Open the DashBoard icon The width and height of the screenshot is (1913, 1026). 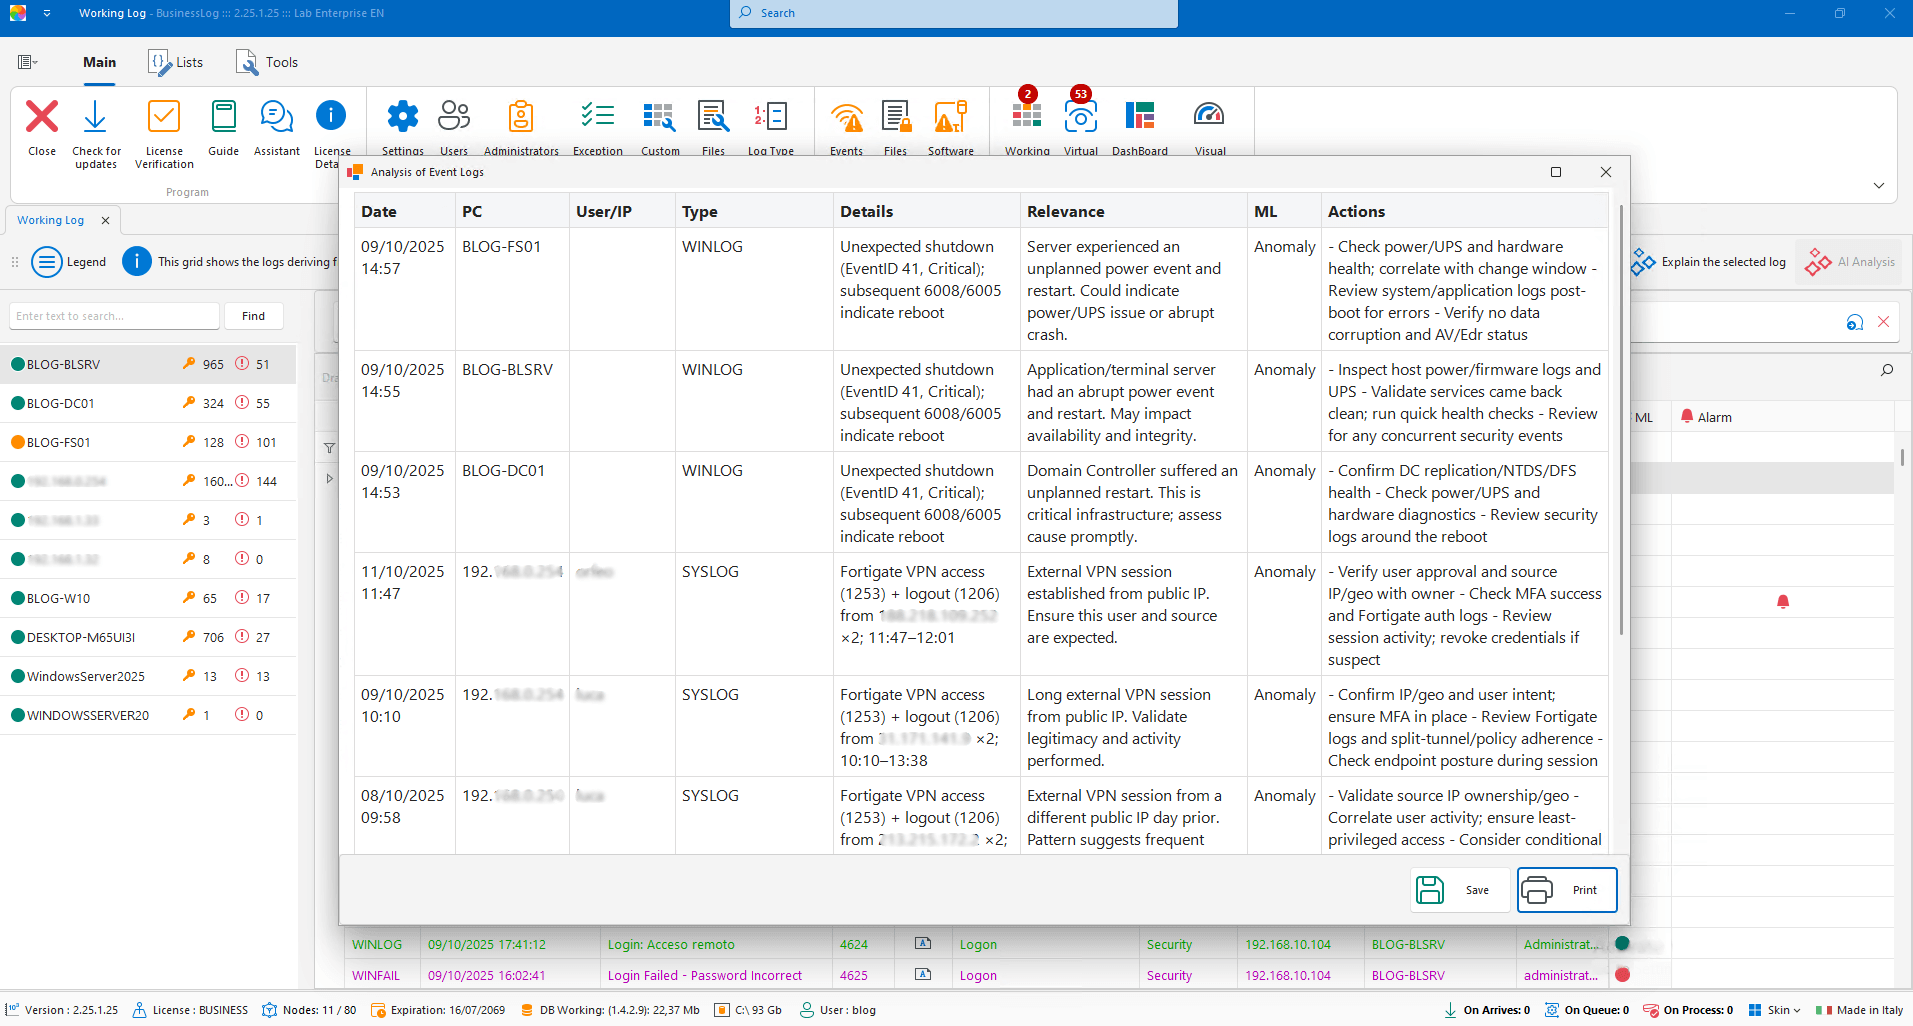click(x=1139, y=118)
